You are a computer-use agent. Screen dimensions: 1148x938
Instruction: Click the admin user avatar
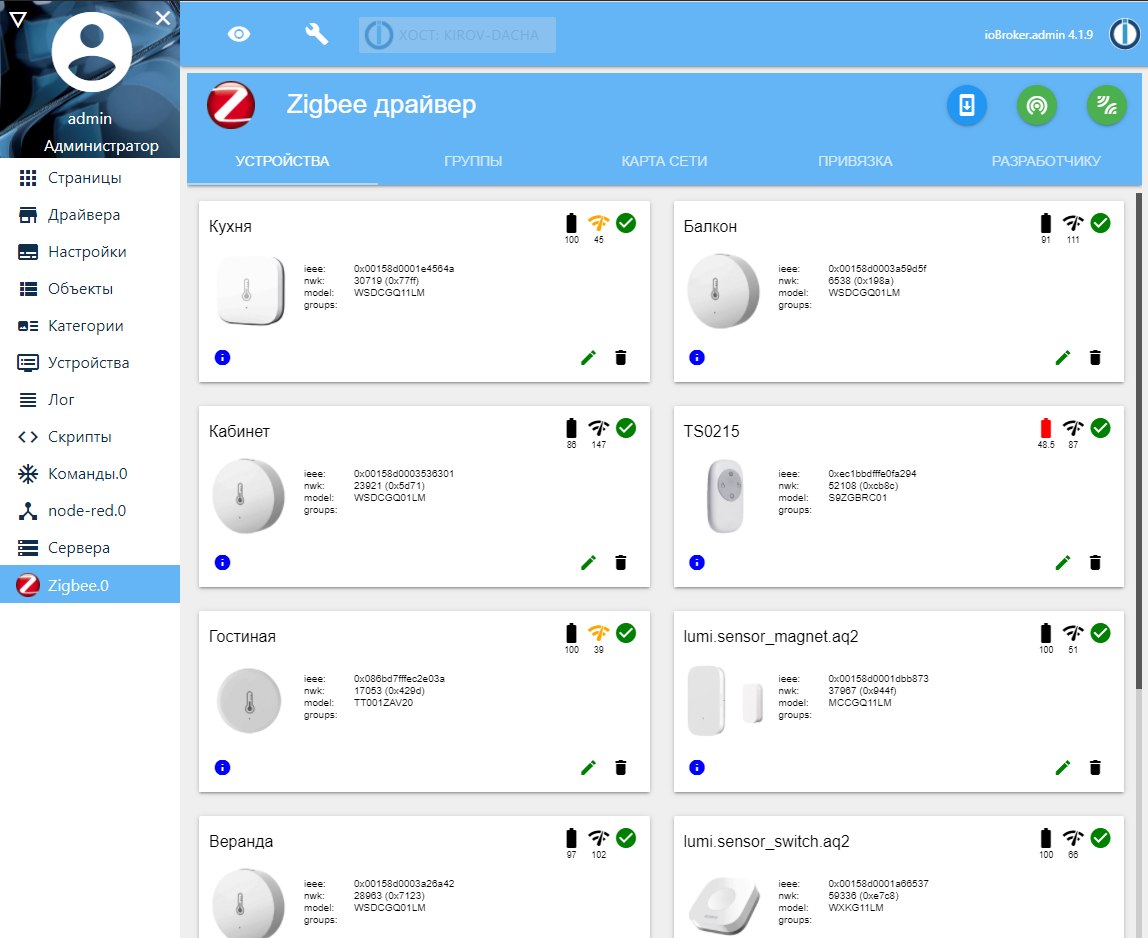tap(92, 51)
